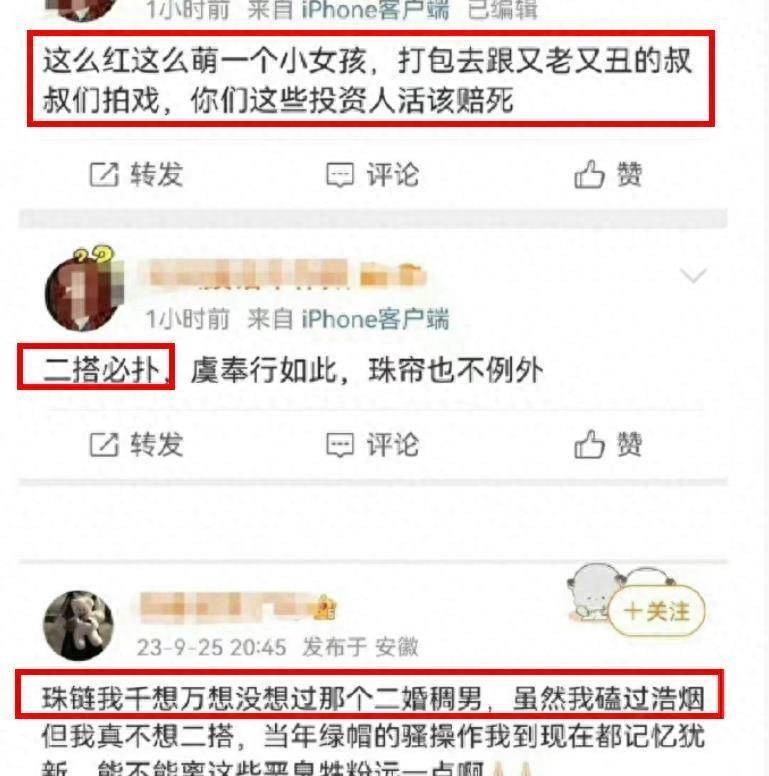This screenshot has width=769, height=776.
Task: Open blurred username of second poster
Action: point(247,274)
